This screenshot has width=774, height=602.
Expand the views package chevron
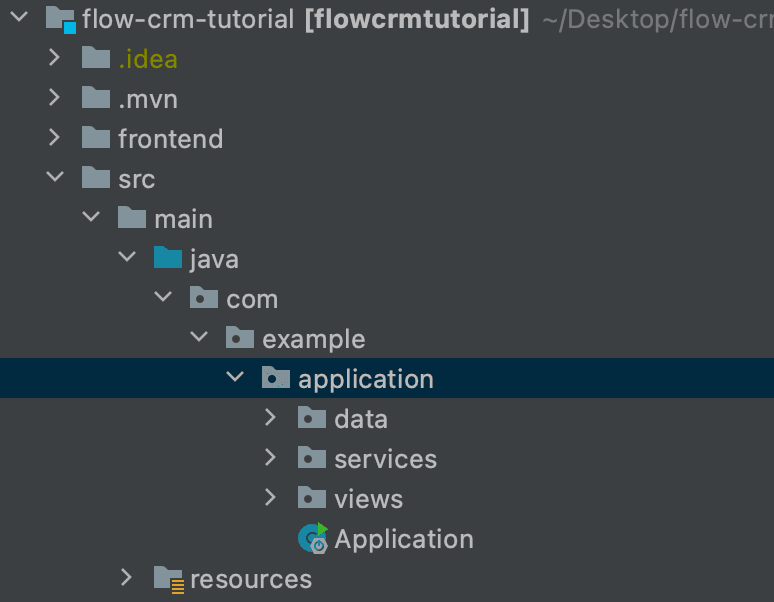[x=270, y=497]
